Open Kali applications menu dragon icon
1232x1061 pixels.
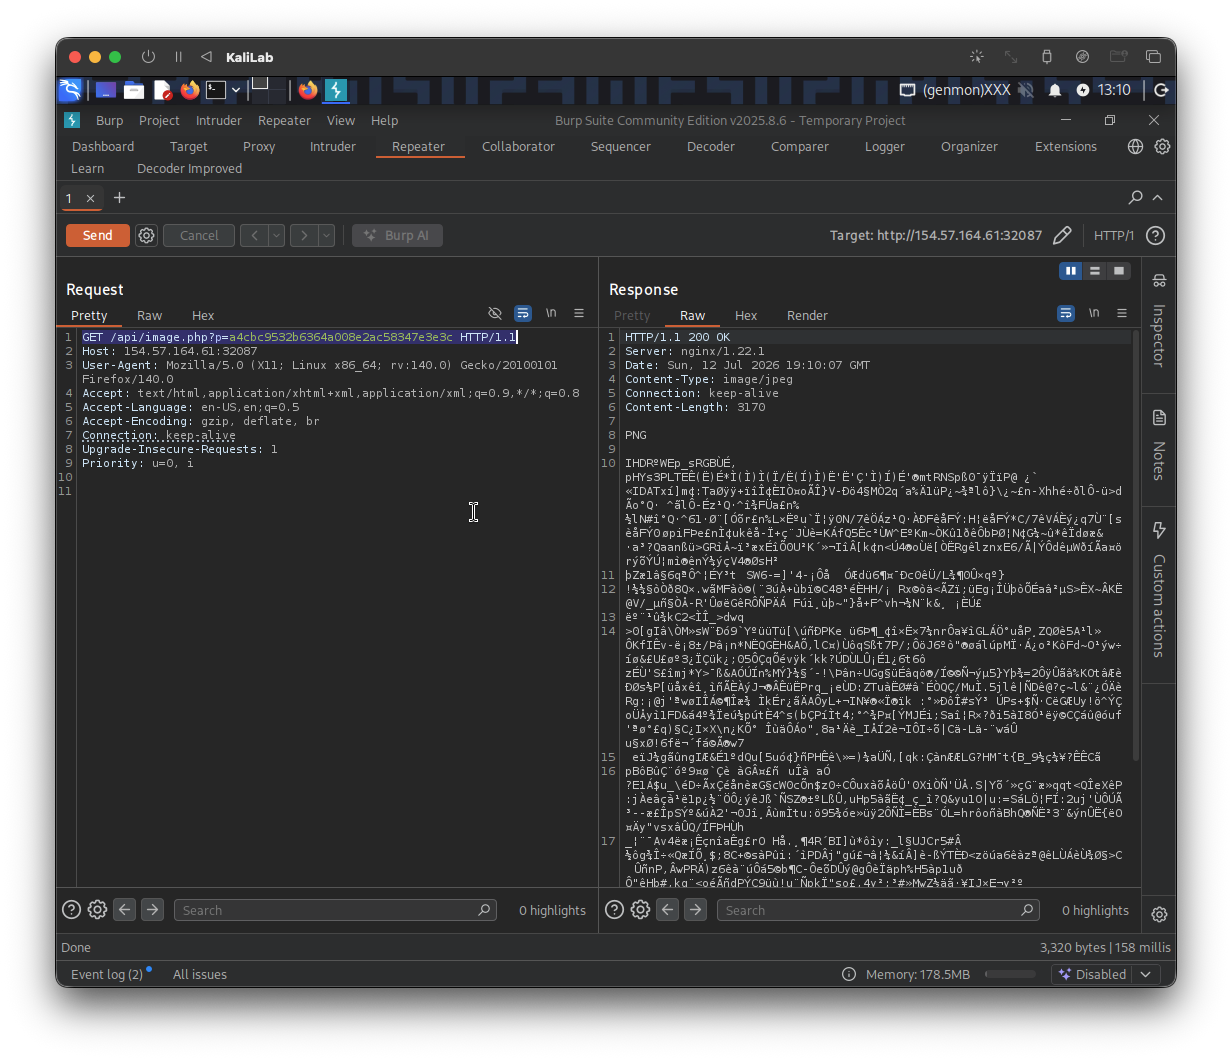click(70, 90)
